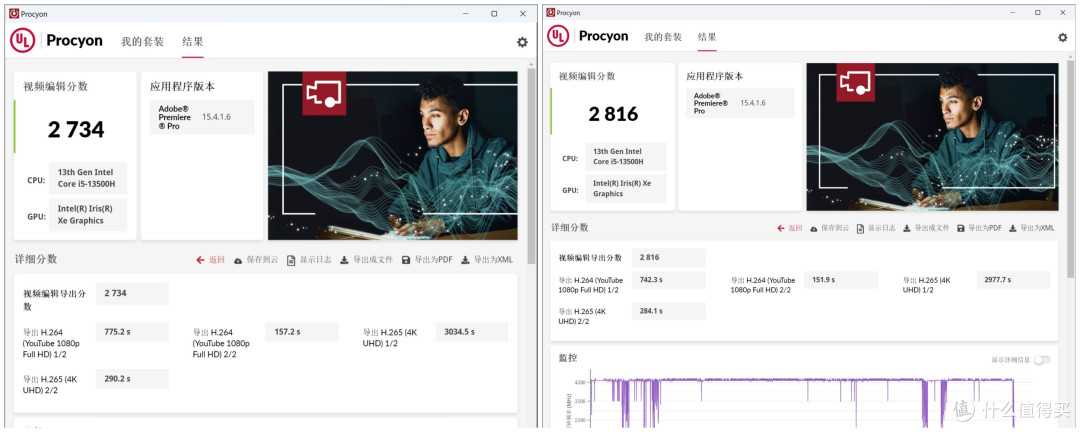This screenshot has height=432, width=1080.
Task: Click vertical scrollbar in left window
Action: pyautogui.click(x=531, y=166)
